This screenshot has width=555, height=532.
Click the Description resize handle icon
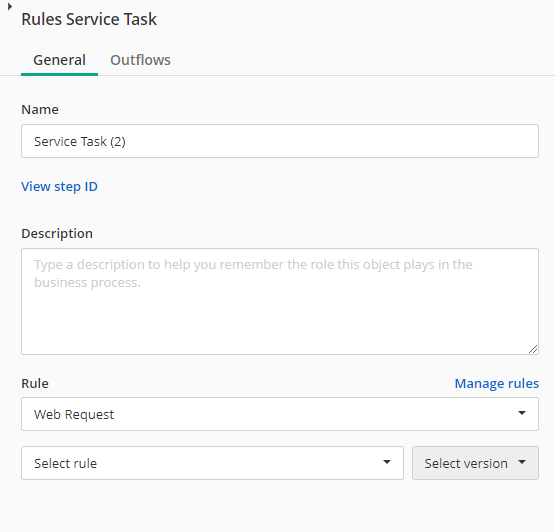(533, 349)
